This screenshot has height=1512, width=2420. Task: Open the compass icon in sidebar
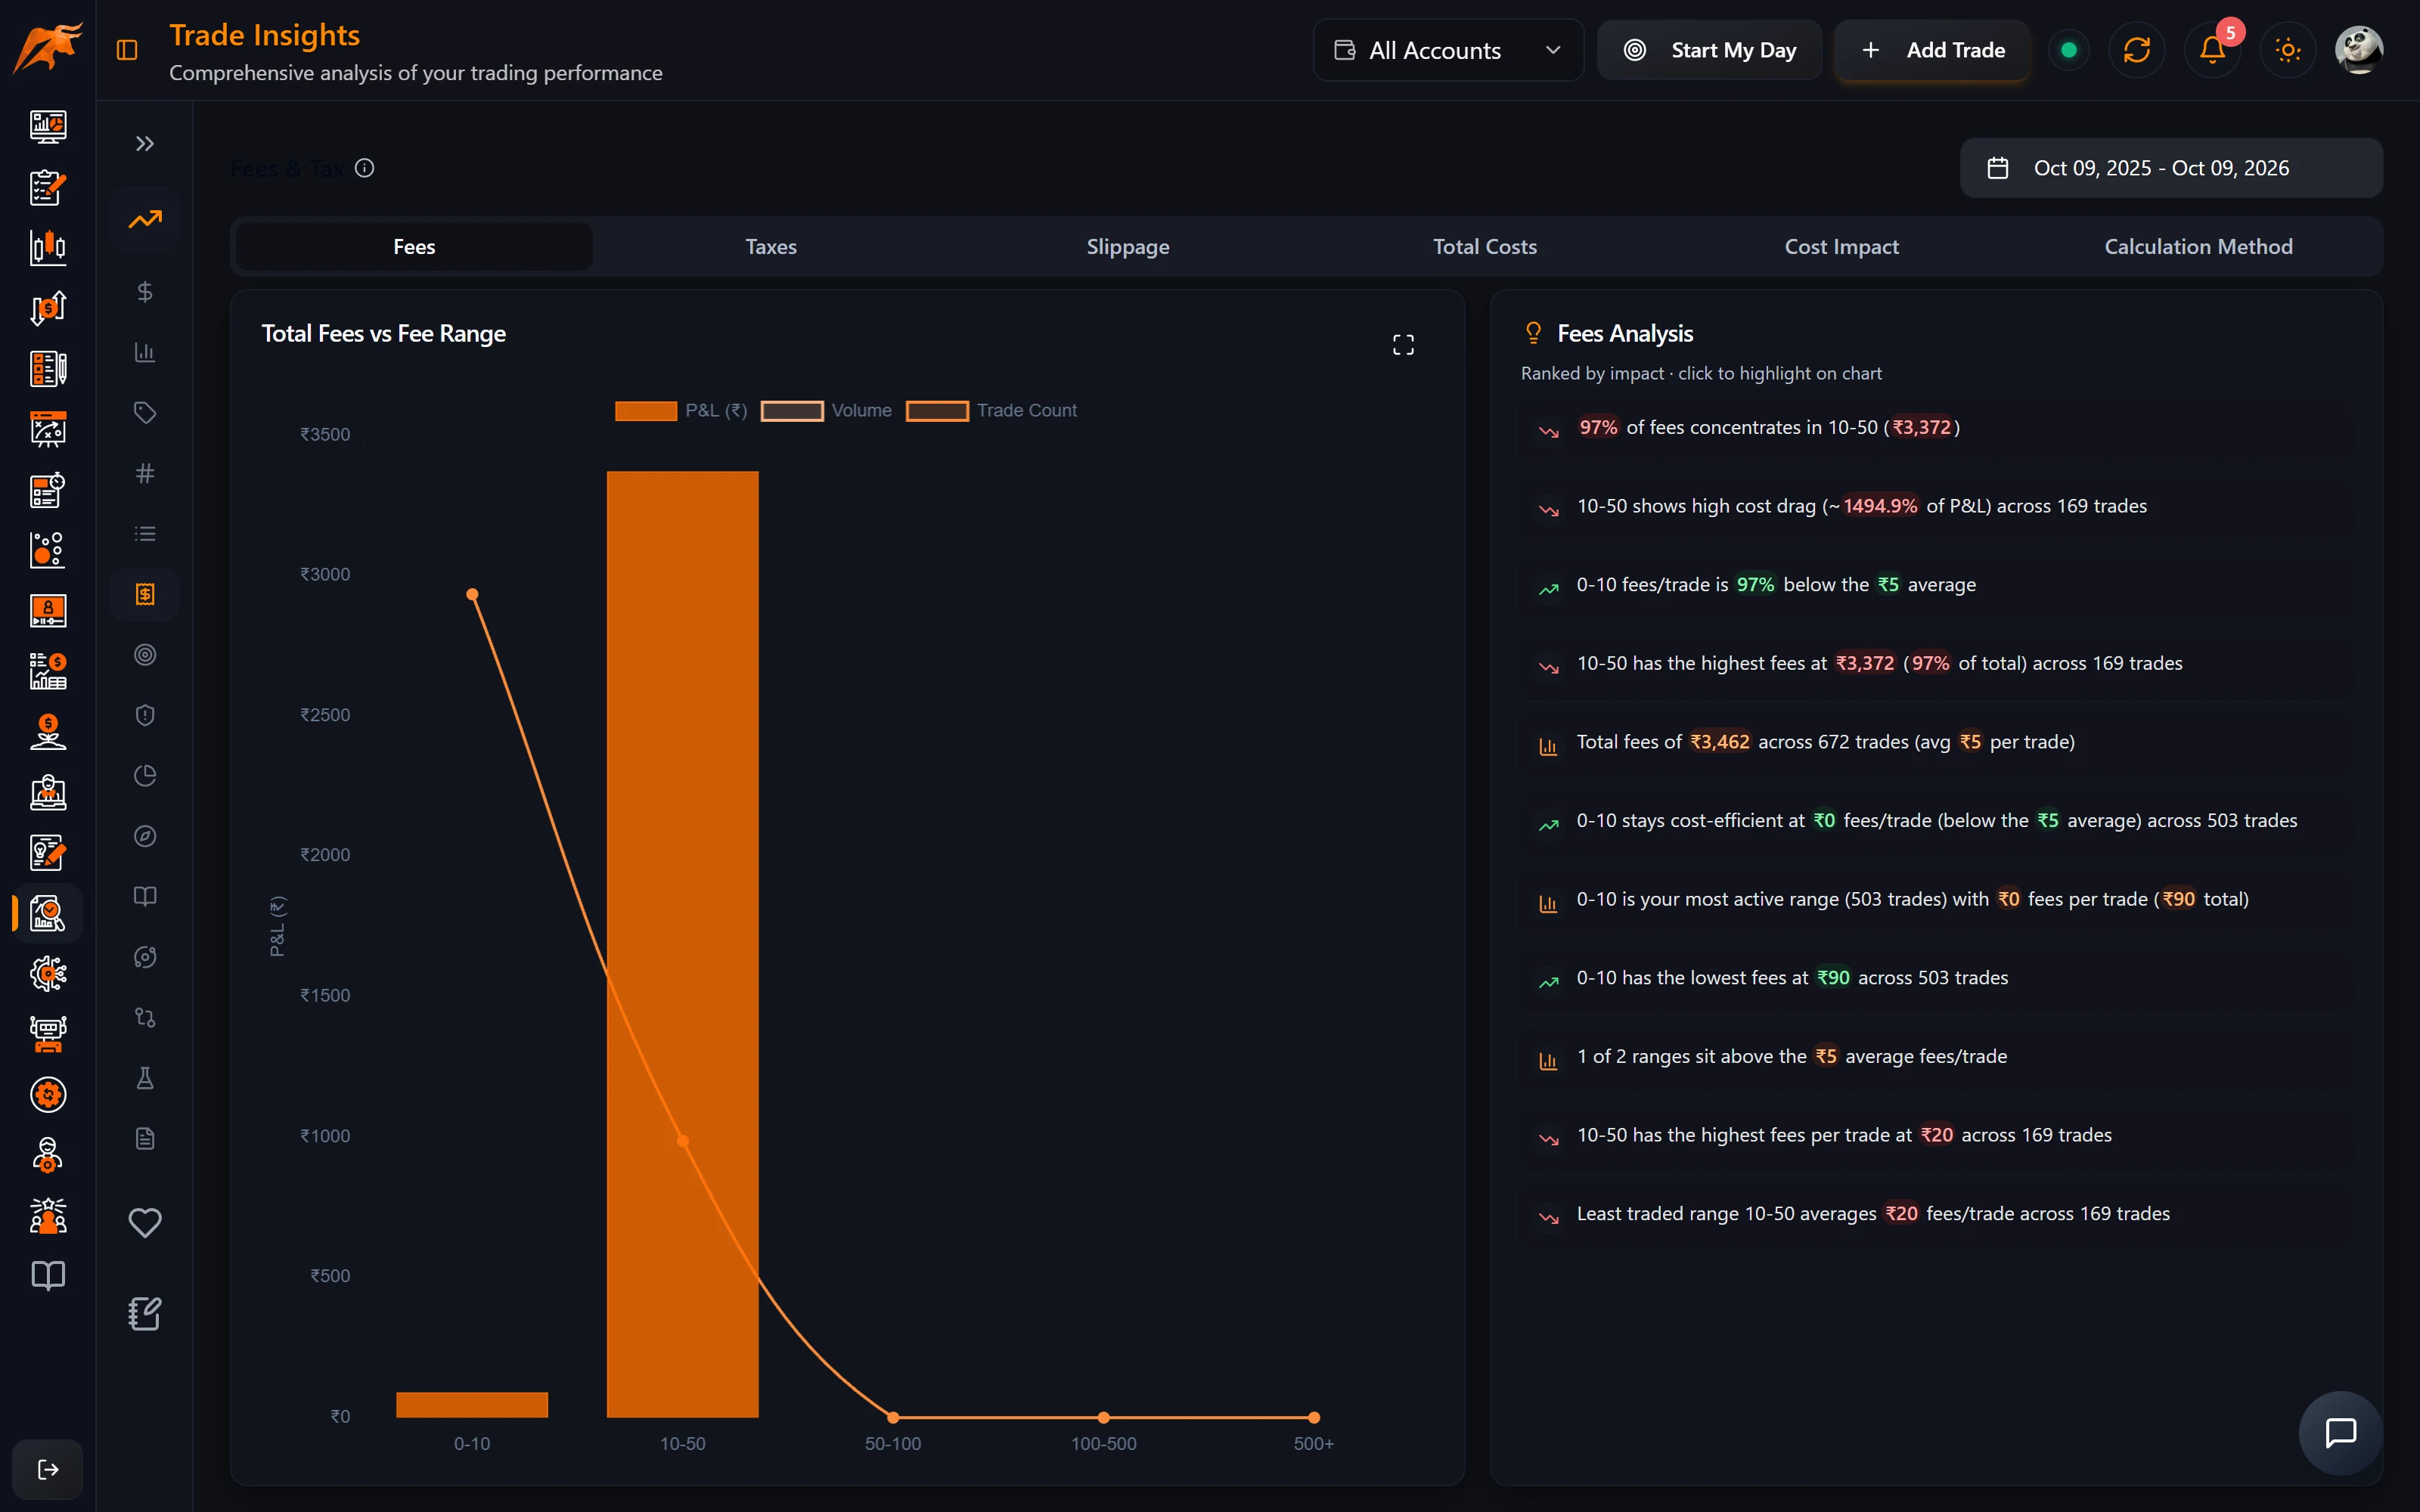click(x=145, y=836)
